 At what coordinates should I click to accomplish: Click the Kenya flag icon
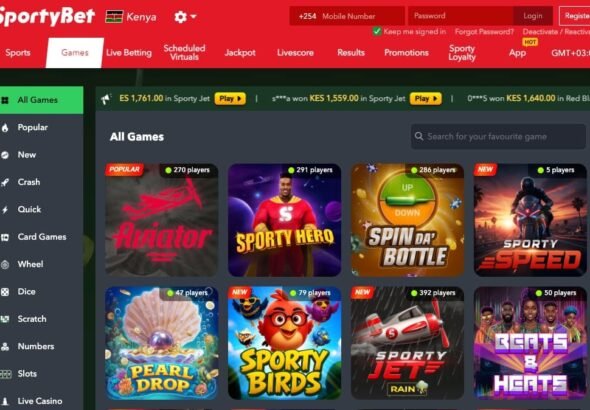[114, 17]
